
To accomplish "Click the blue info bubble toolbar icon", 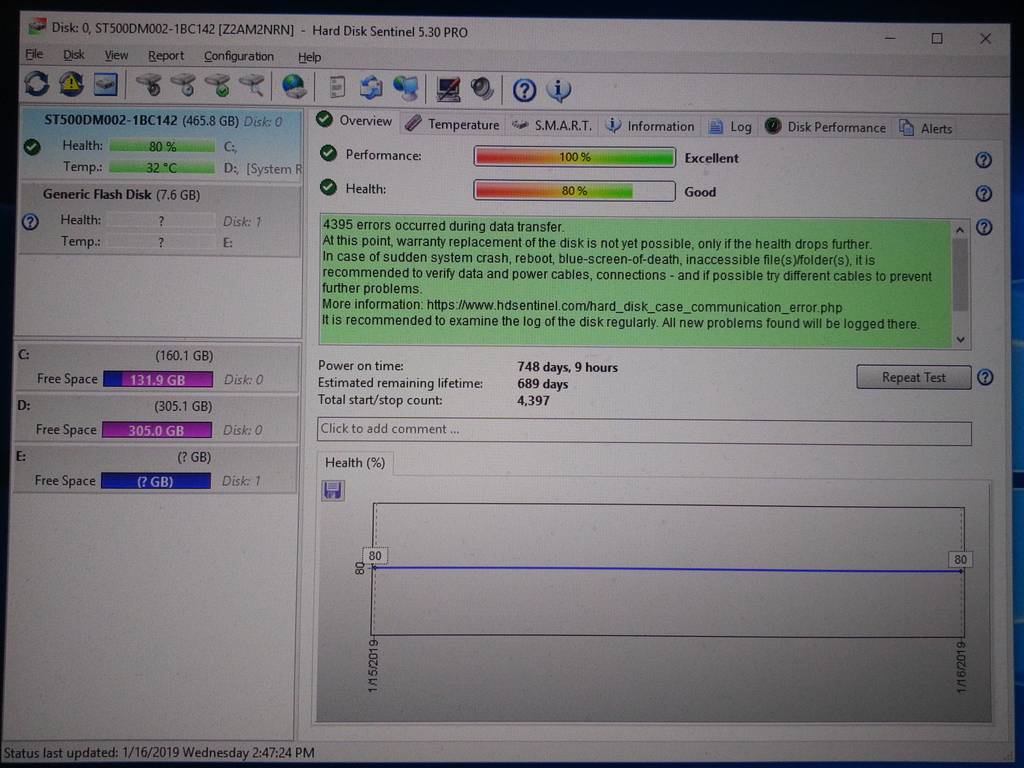I will point(559,90).
